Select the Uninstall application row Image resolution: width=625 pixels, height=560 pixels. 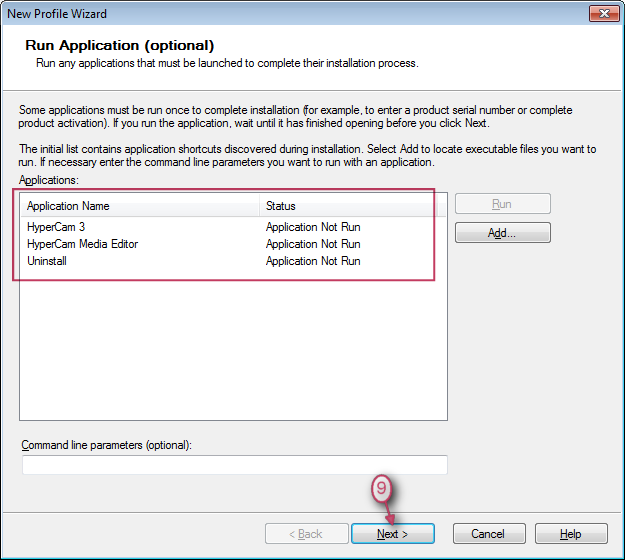(233, 261)
